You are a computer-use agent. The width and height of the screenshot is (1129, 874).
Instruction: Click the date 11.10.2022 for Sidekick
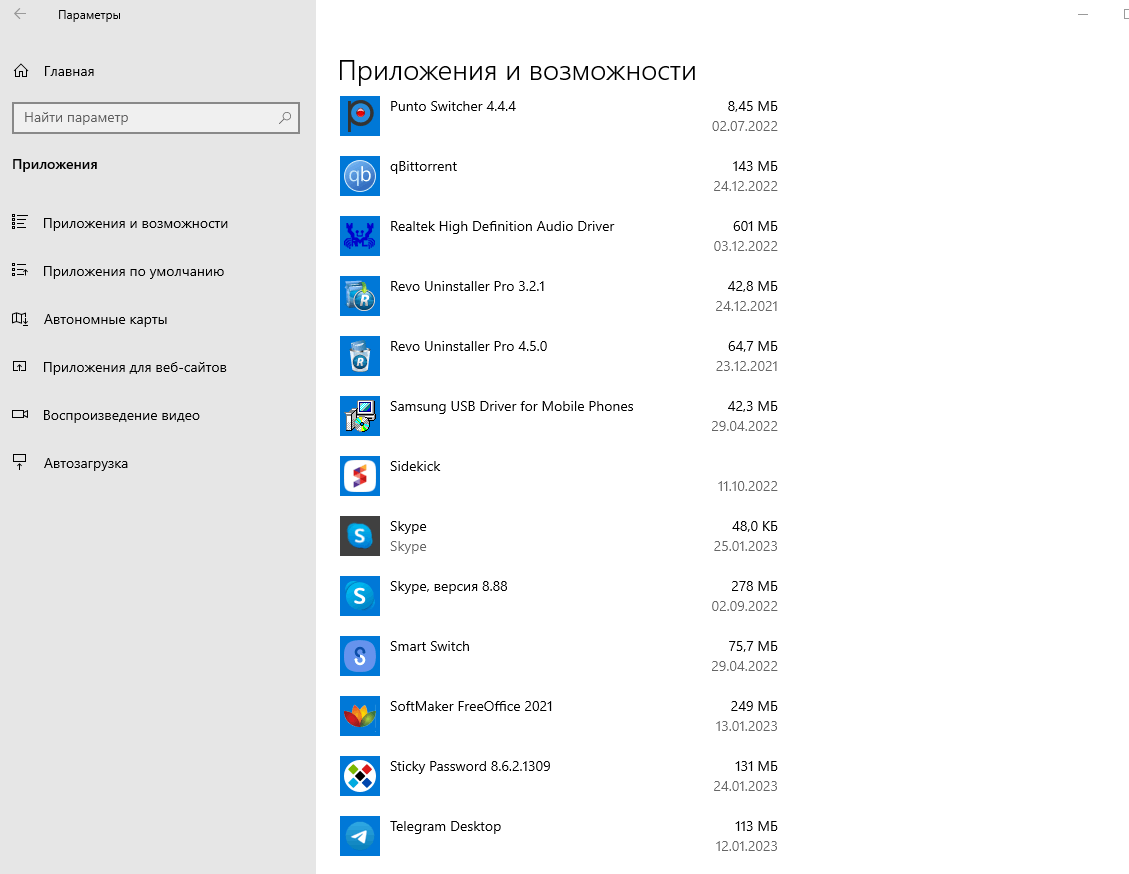(x=747, y=486)
